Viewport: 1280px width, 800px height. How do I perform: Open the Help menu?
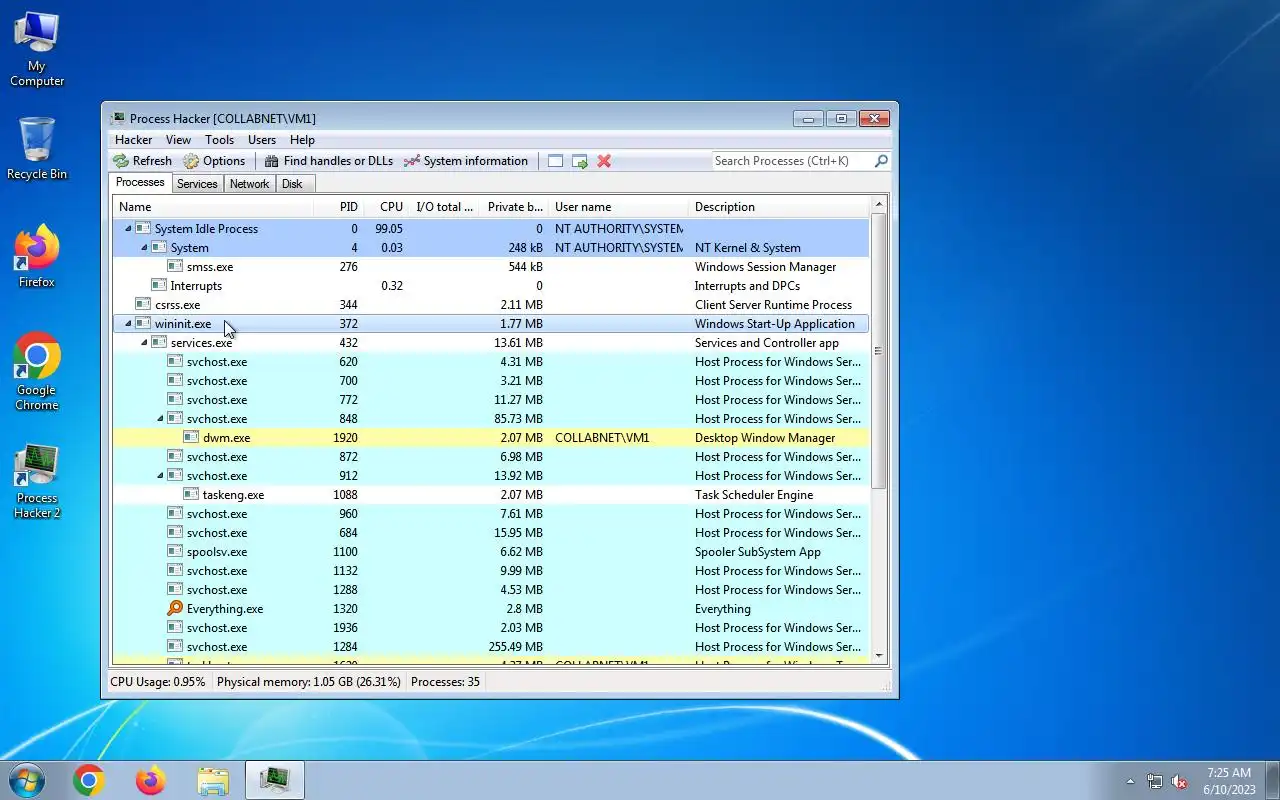tap(302, 140)
